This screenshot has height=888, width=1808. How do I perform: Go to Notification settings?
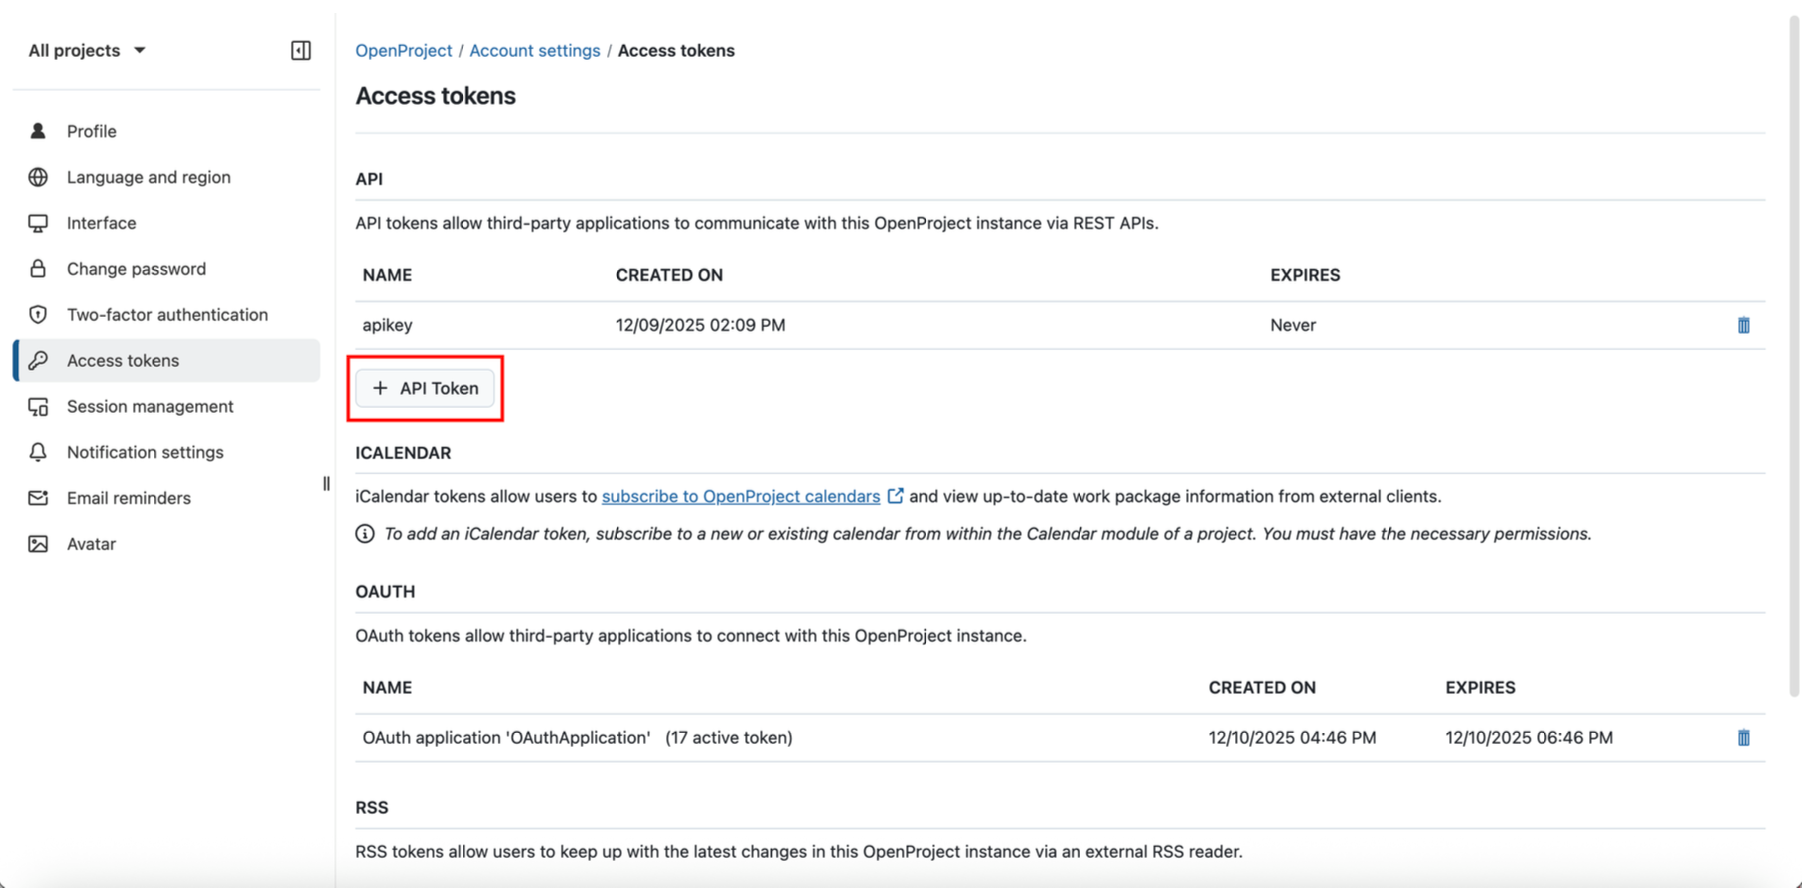(x=166, y=452)
